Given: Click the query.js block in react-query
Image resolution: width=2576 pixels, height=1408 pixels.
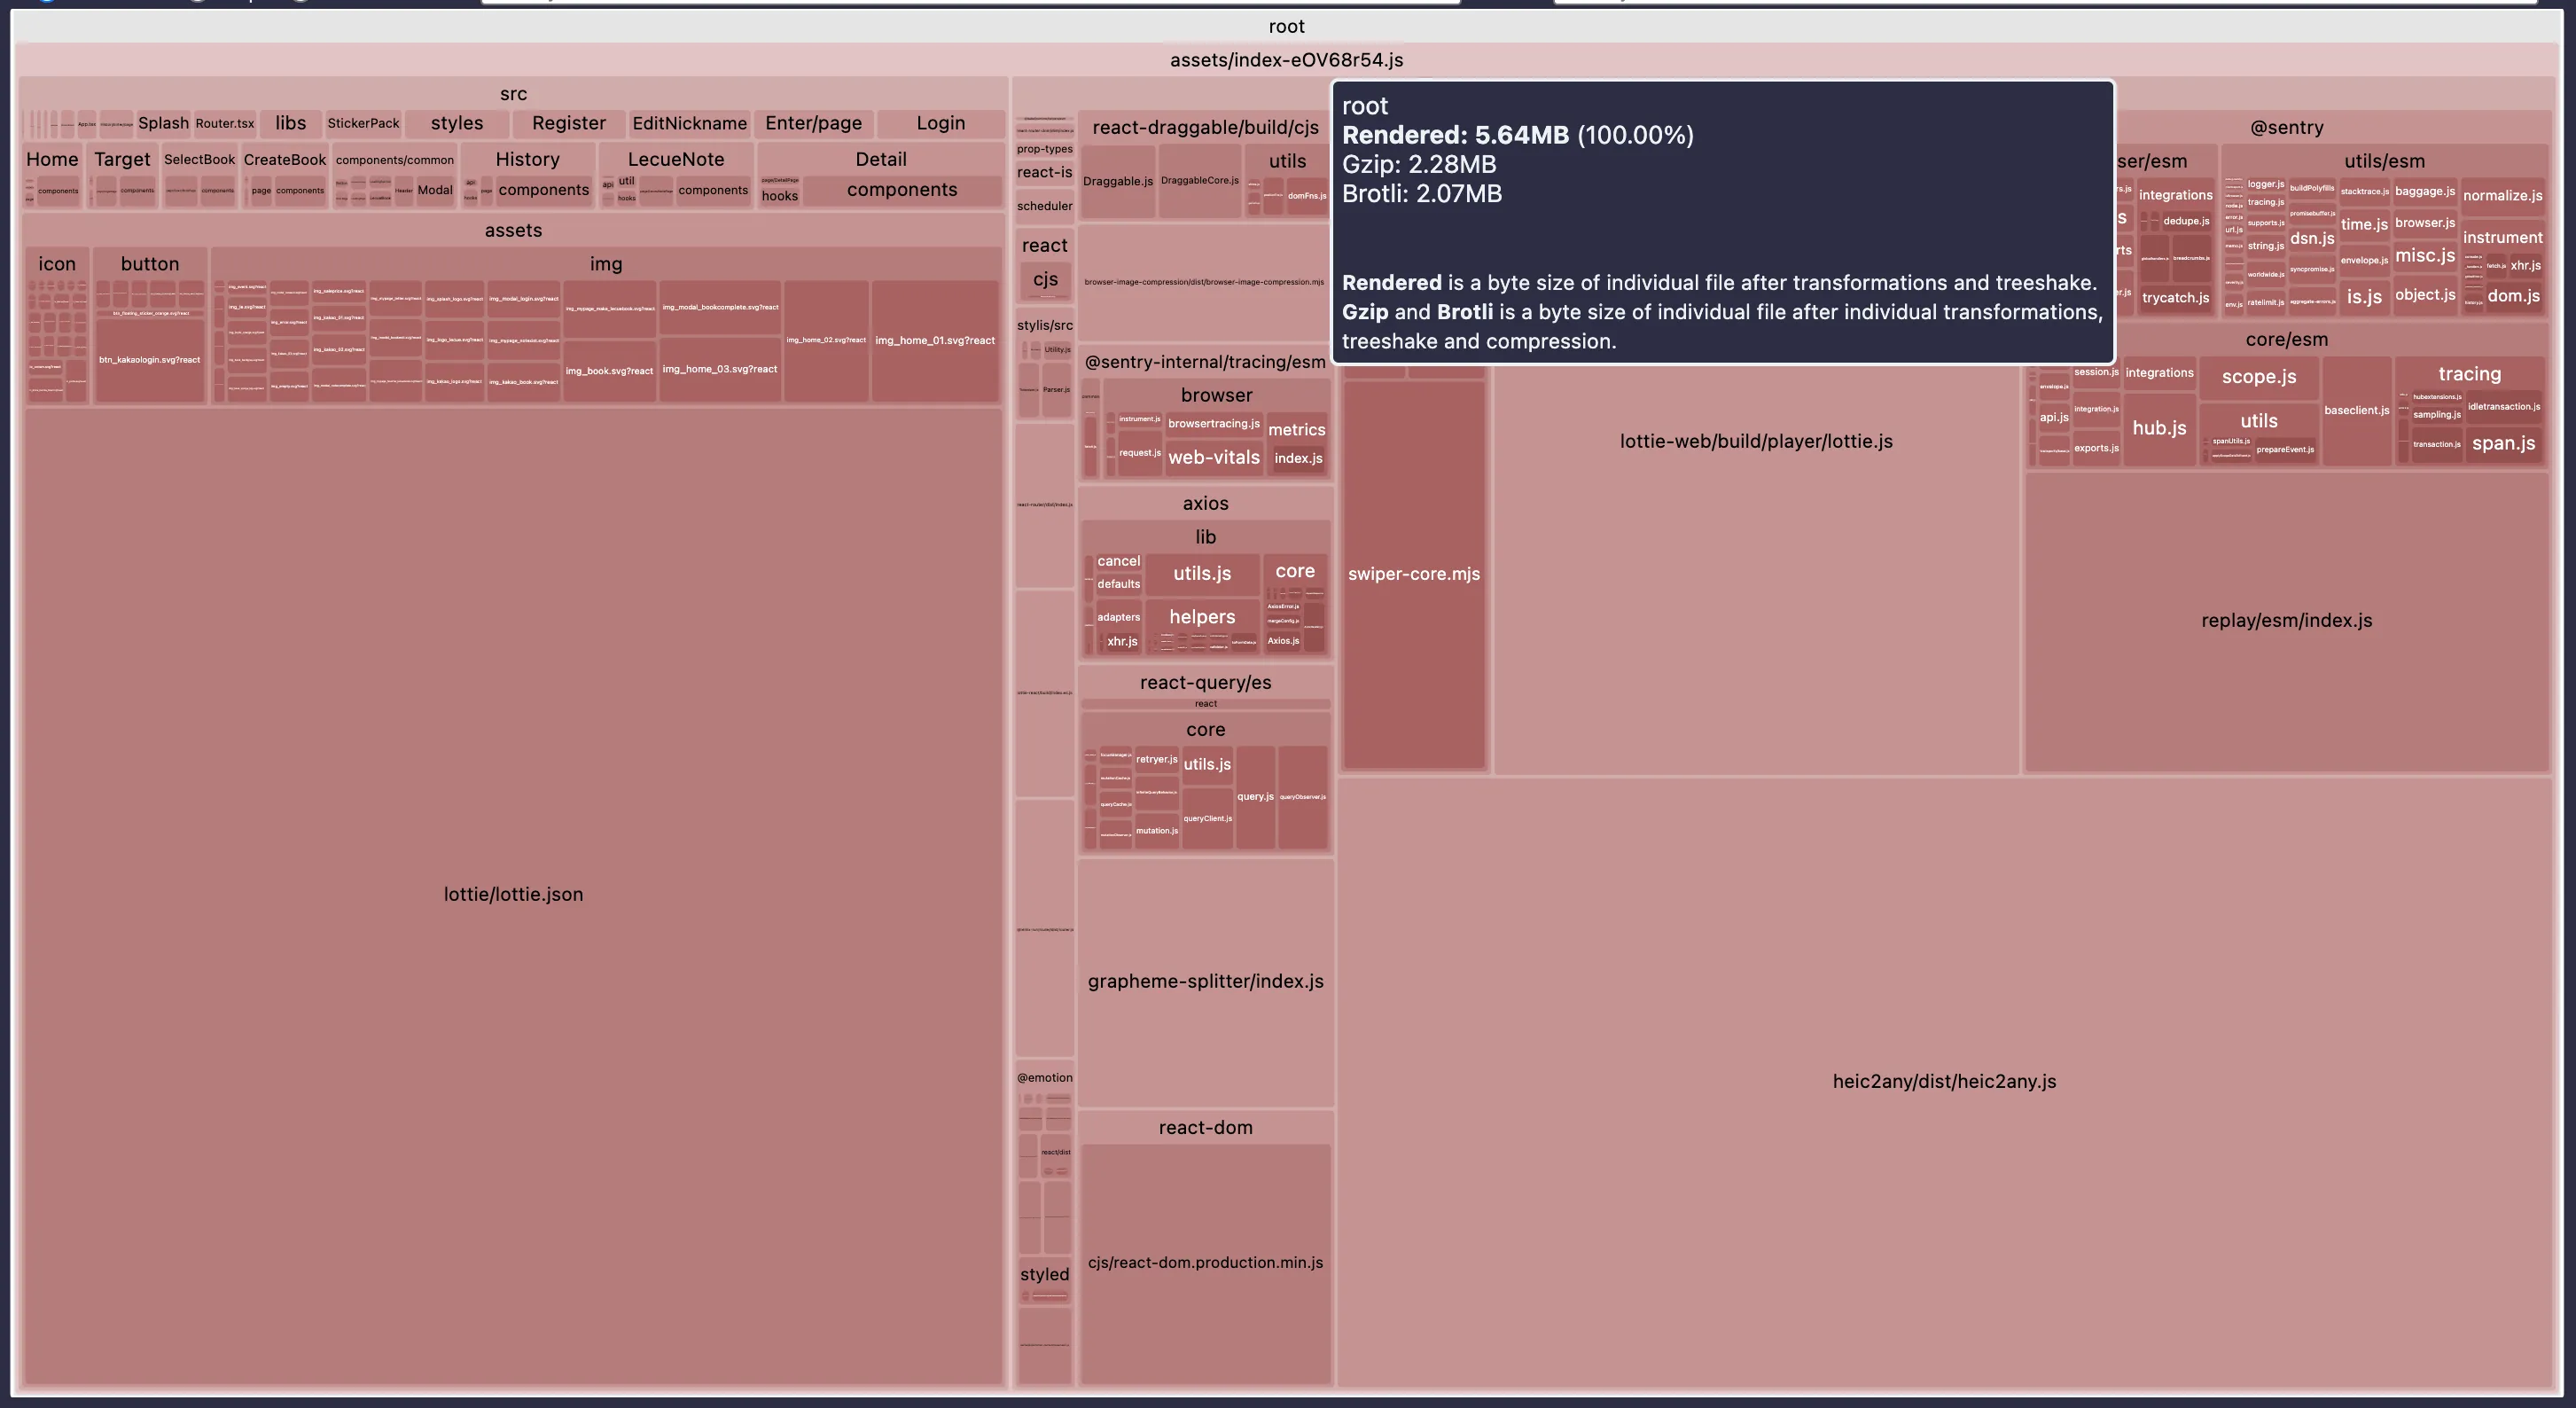Looking at the screenshot, I should [x=1255, y=797].
